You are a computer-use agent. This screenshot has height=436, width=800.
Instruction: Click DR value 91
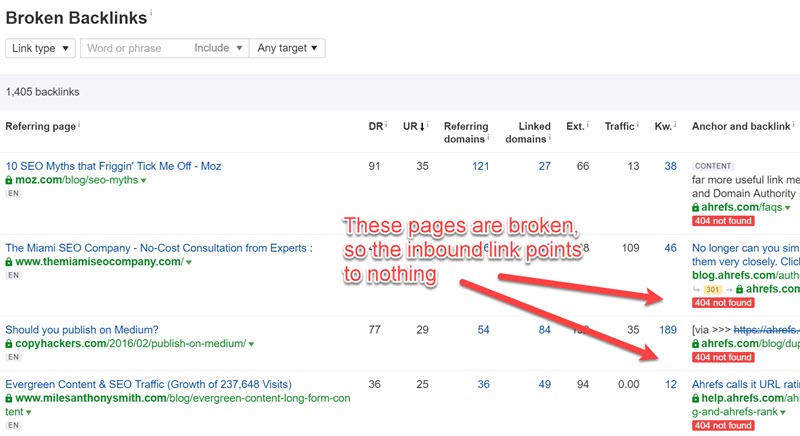coord(374,166)
